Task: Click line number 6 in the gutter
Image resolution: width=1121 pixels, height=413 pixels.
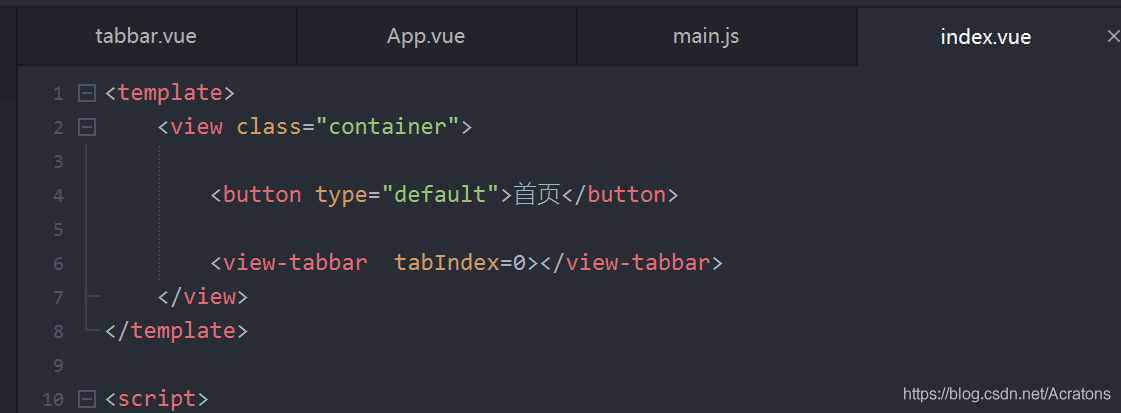Action: (58, 263)
